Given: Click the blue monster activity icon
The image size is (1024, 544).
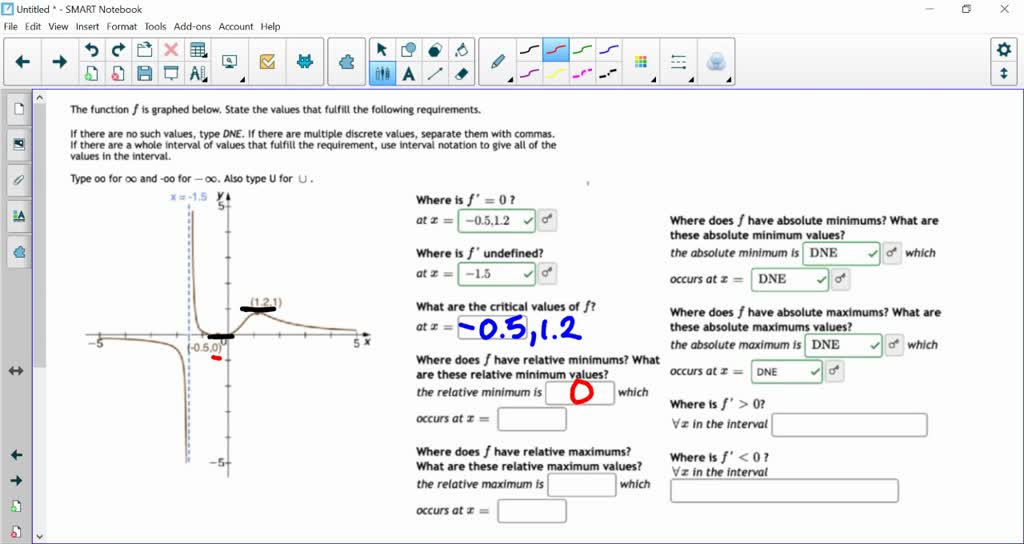Looking at the screenshot, I should 304,62.
